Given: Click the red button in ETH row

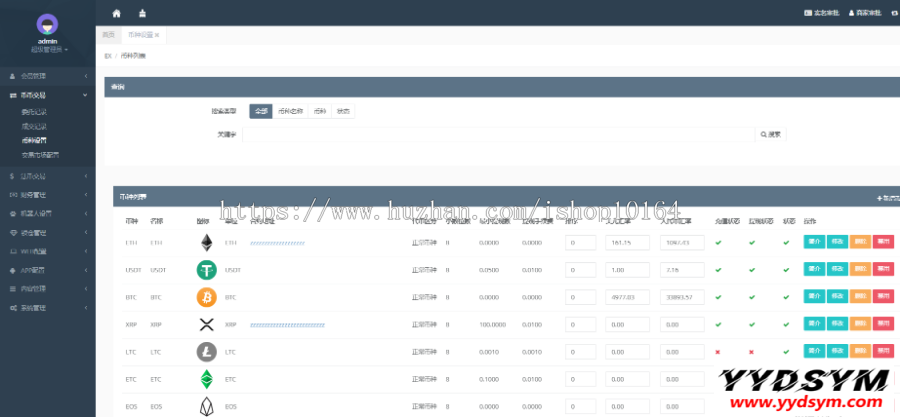Looking at the screenshot, I should pyautogui.click(x=883, y=242).
